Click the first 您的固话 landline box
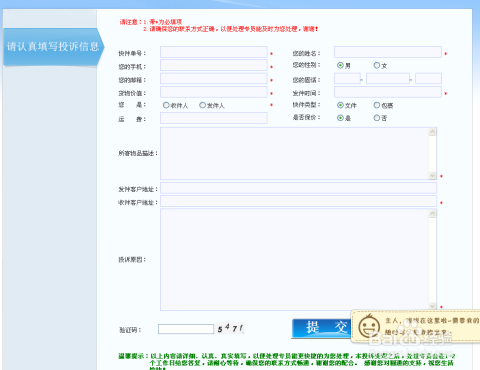Image resolution: width=480 pixels, height=370 pixels. 347,79
